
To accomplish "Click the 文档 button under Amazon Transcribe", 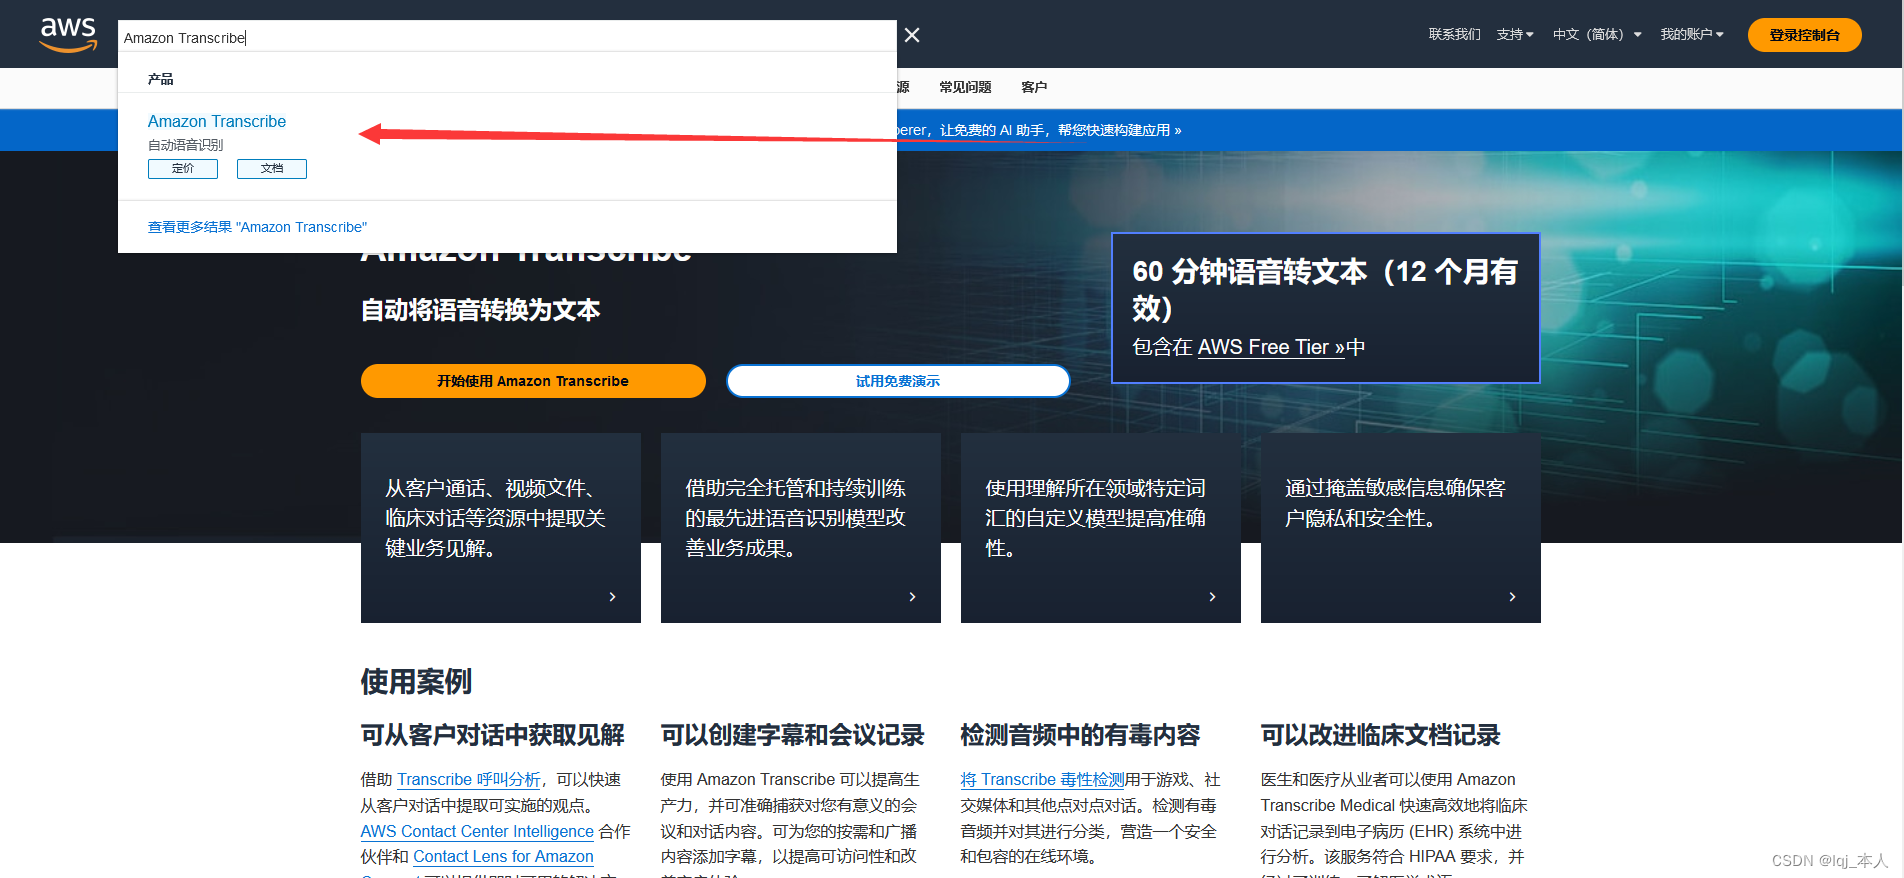I will click(272, 168).
